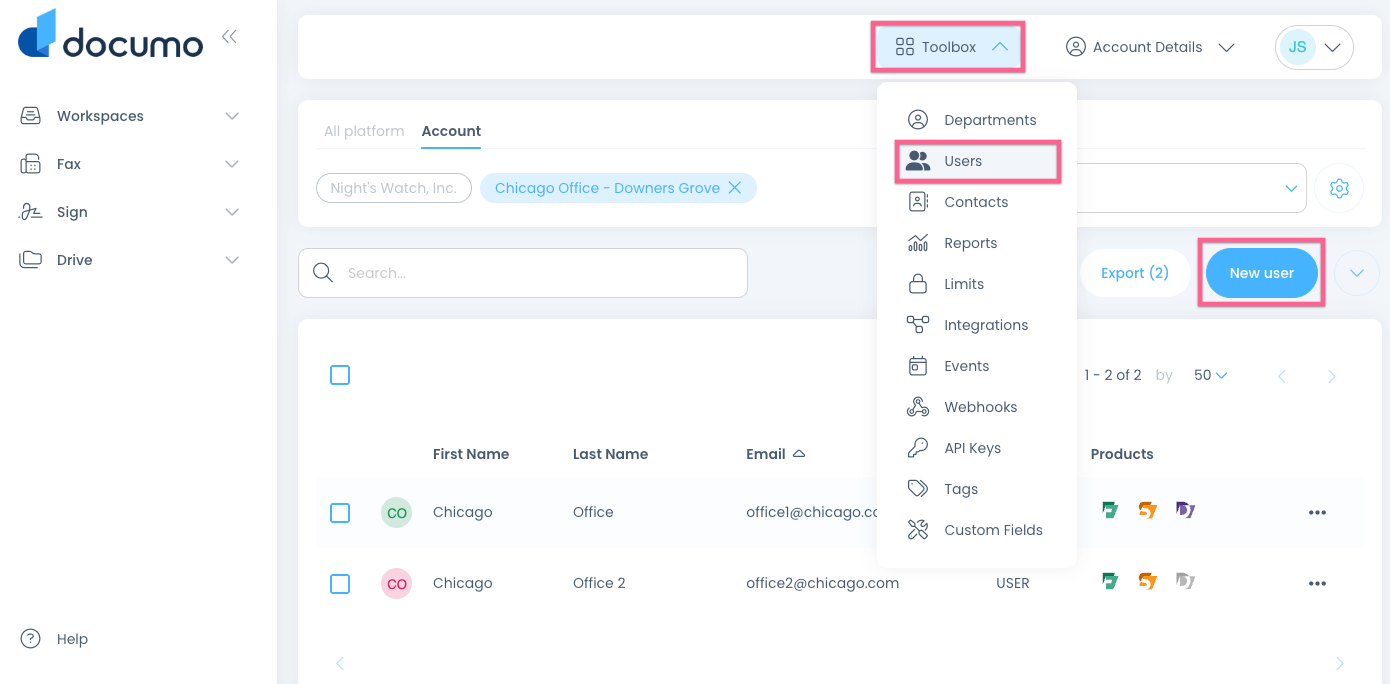The height and width of the screenshot is (684, 1390).
Task: Switch to the All platform tab
Action: [364, 130]
